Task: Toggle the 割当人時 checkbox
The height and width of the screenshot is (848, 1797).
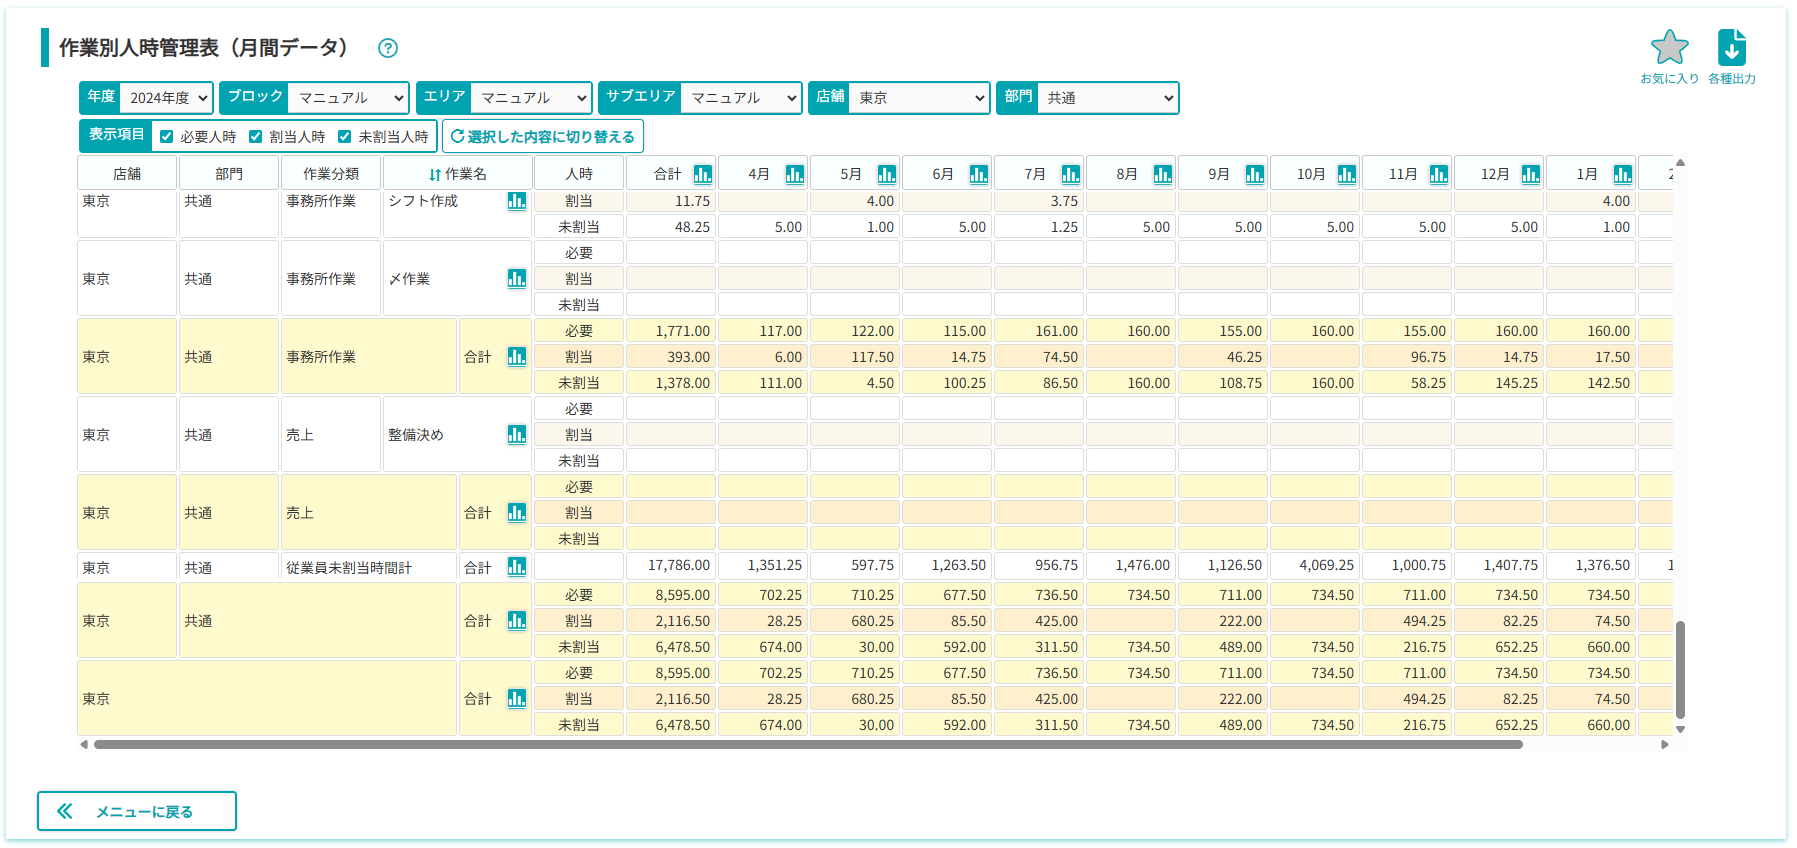Action: pos(256,137)
